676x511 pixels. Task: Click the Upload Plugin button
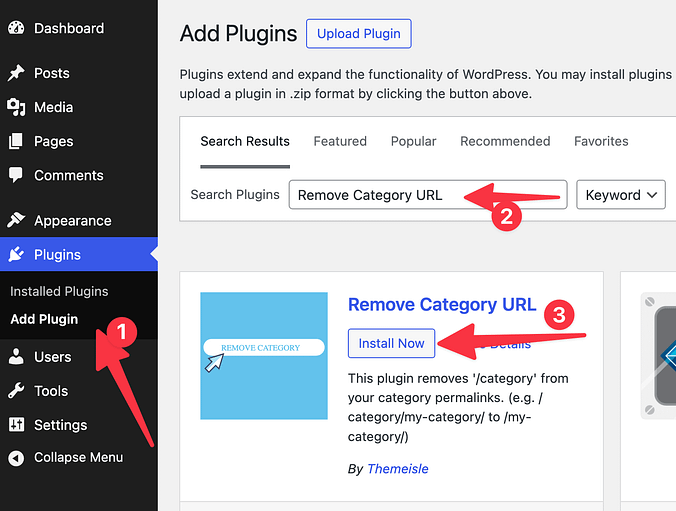(358, 34)
